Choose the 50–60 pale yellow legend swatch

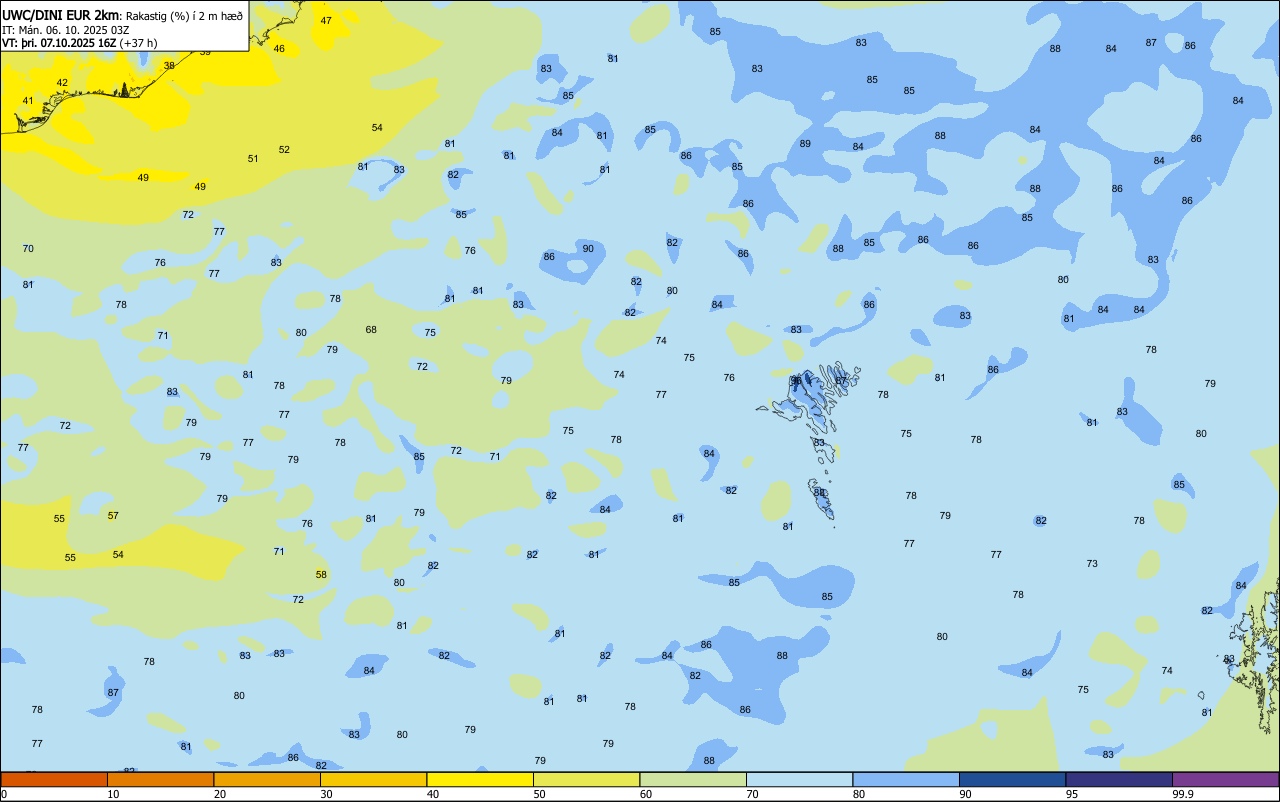coord(586,779)
